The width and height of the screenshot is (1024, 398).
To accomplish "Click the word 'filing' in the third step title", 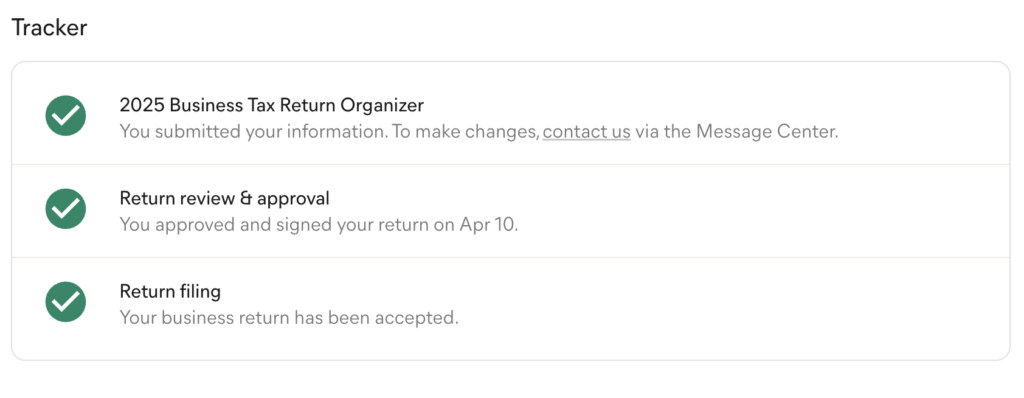I will pos(200,291).
